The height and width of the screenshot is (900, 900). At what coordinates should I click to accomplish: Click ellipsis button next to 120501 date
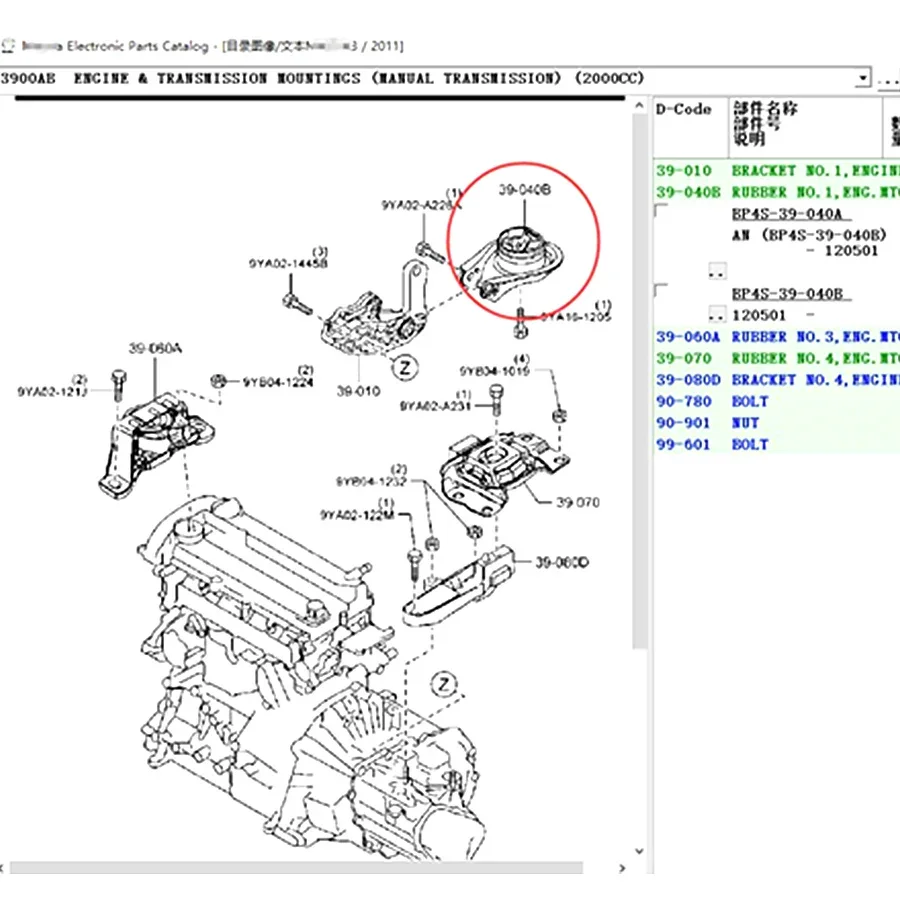pyautogui.click(x=717, y=314)
